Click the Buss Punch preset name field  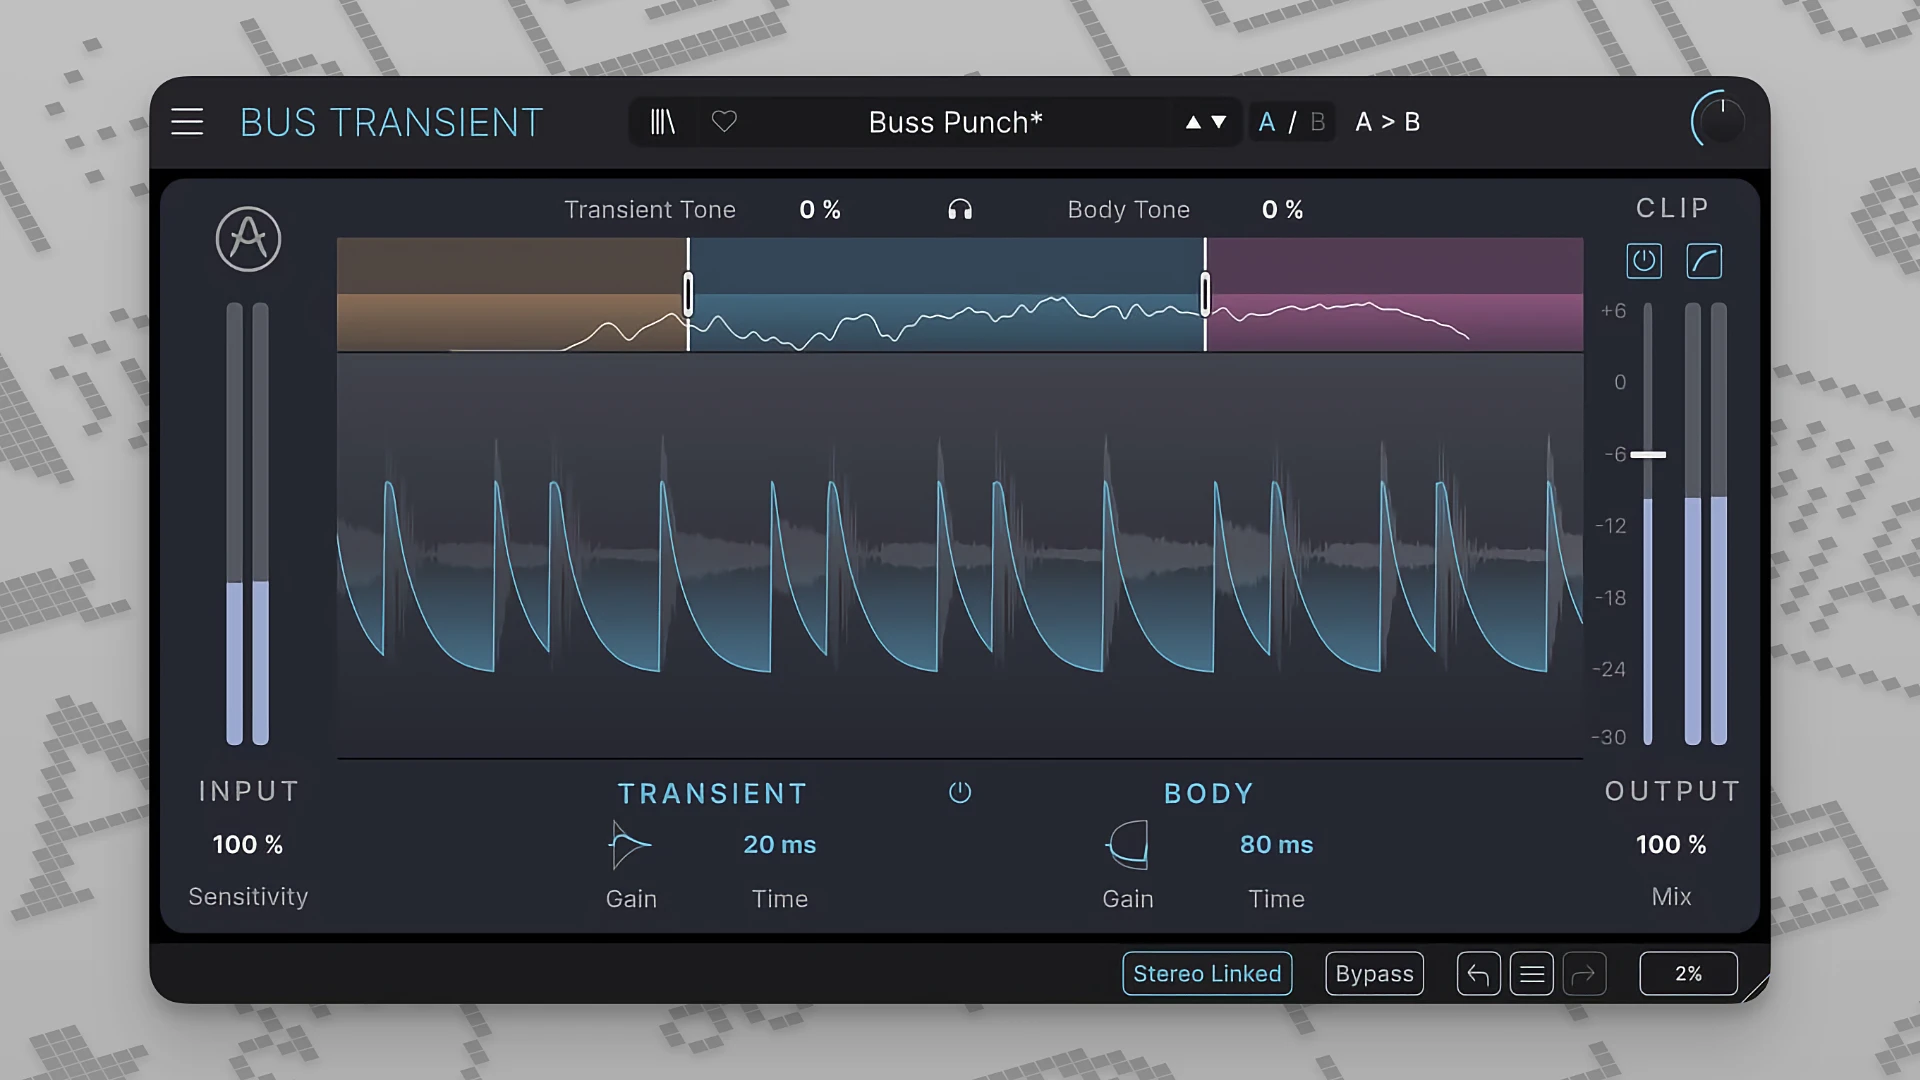pos(955,121)
